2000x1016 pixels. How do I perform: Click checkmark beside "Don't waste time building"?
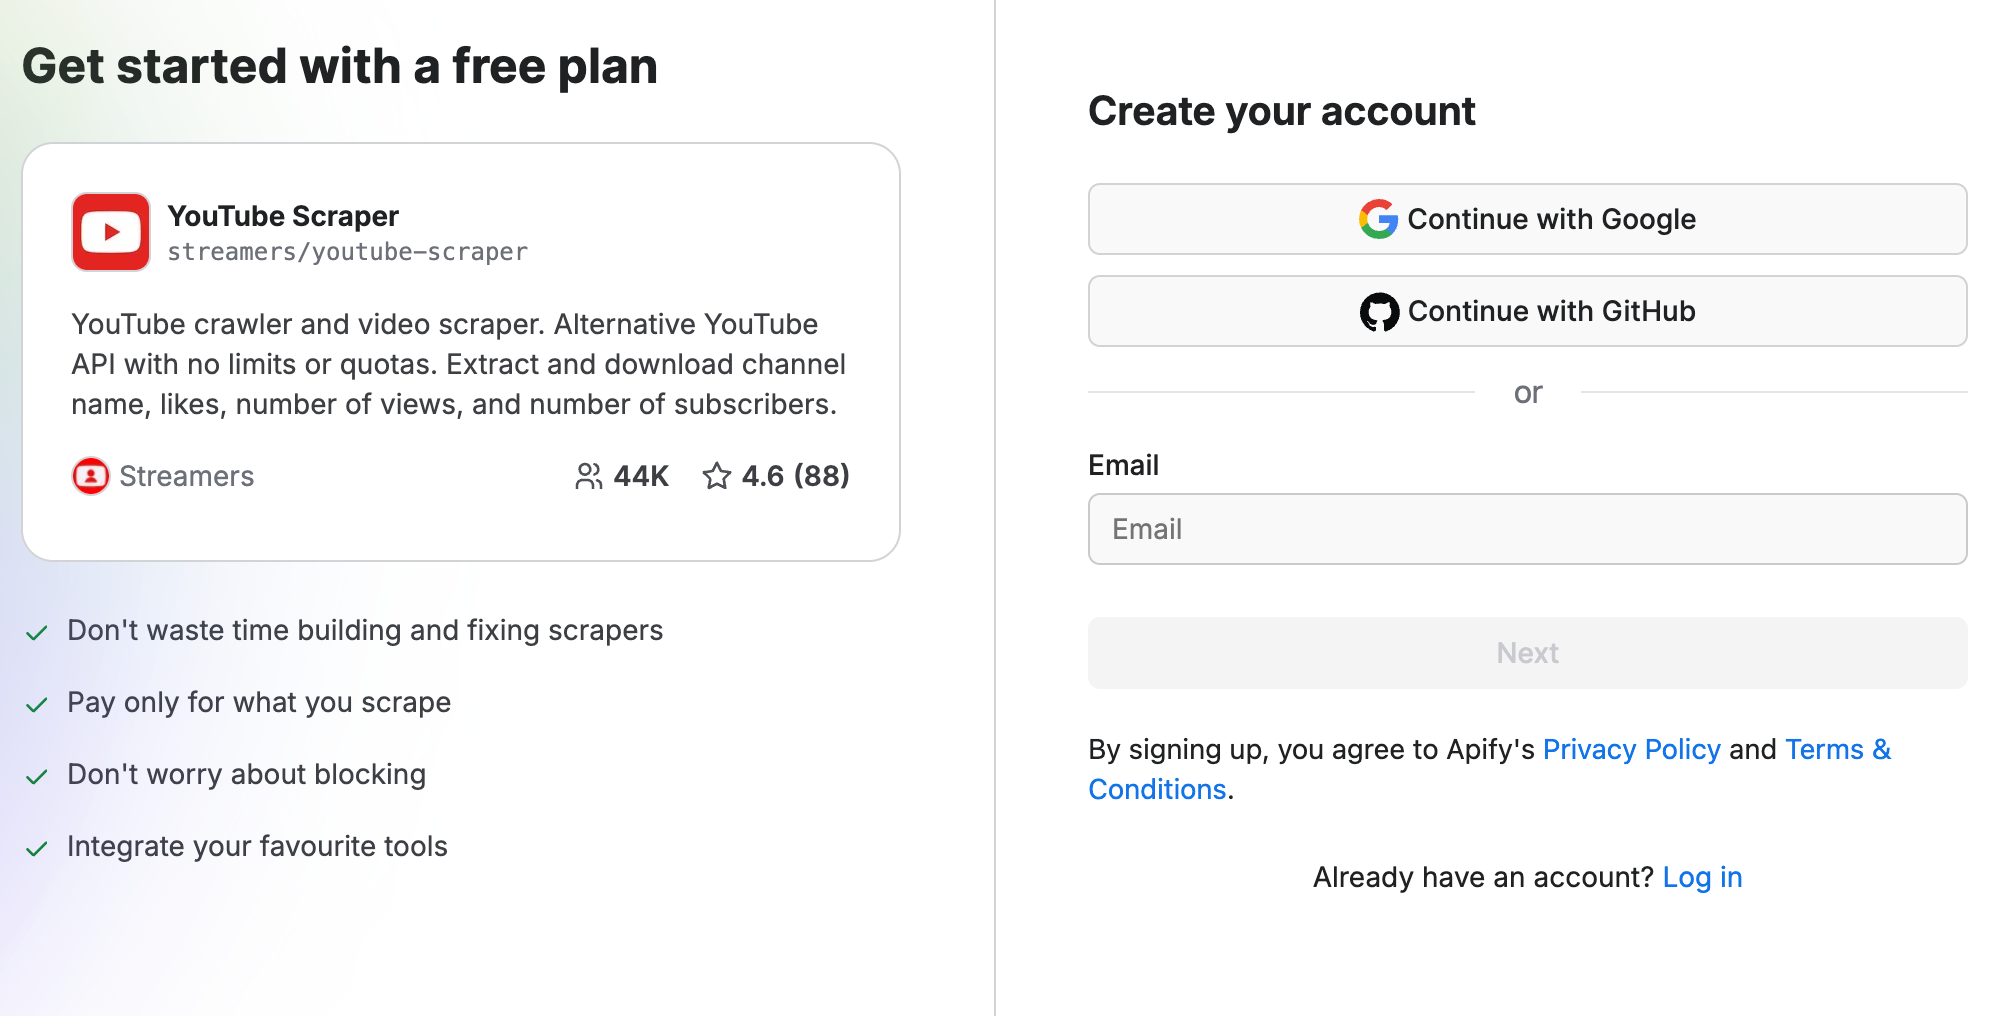(37, 632)
